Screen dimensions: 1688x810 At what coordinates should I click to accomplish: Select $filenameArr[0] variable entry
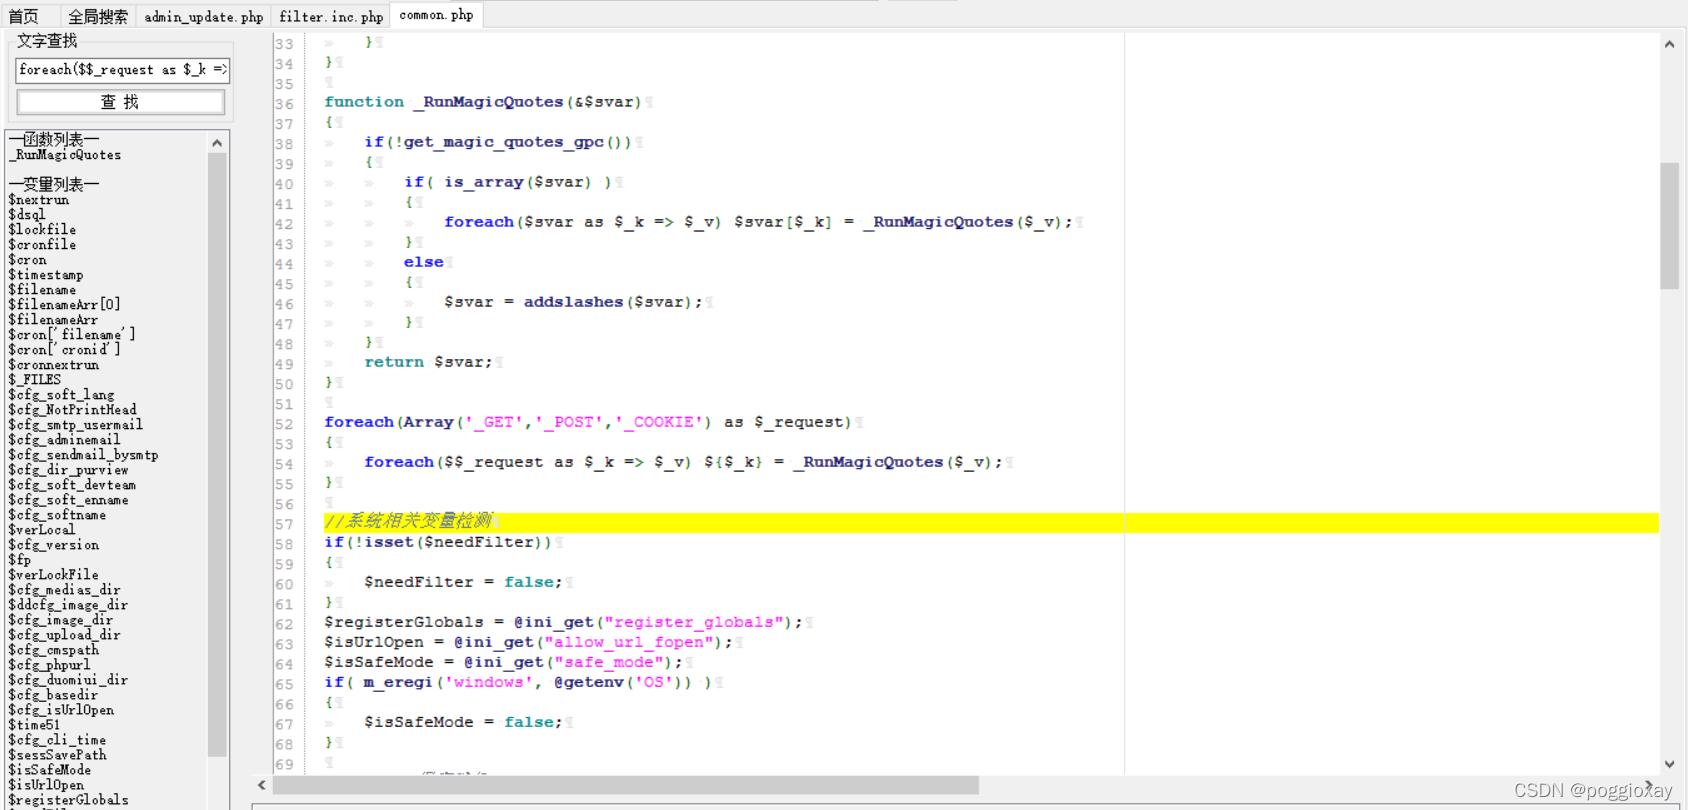coord(64,305)
